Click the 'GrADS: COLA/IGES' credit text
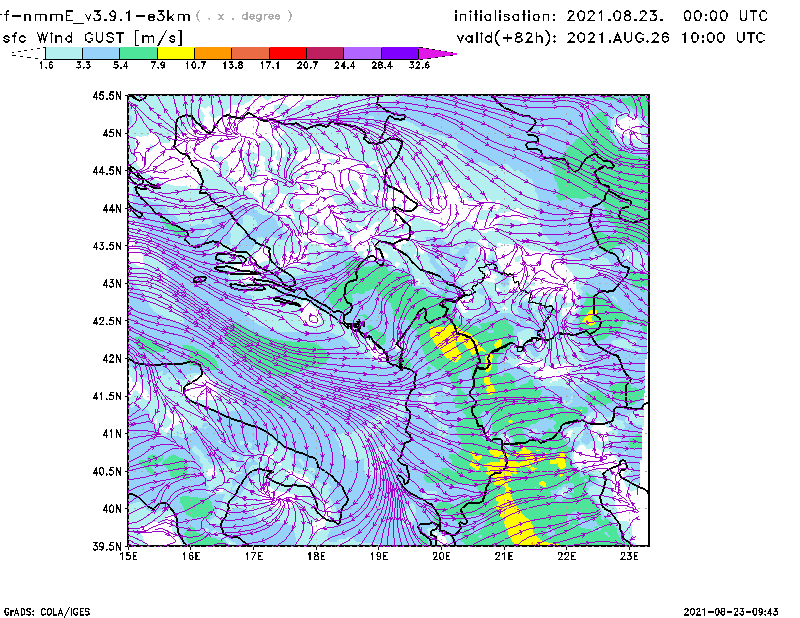 [47, 612]
